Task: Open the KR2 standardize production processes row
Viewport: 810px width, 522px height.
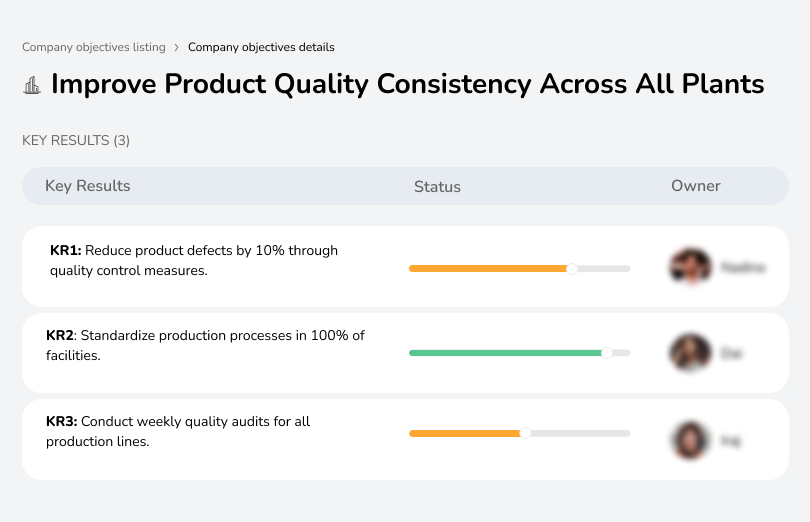Action: click(x=405, y=352)
